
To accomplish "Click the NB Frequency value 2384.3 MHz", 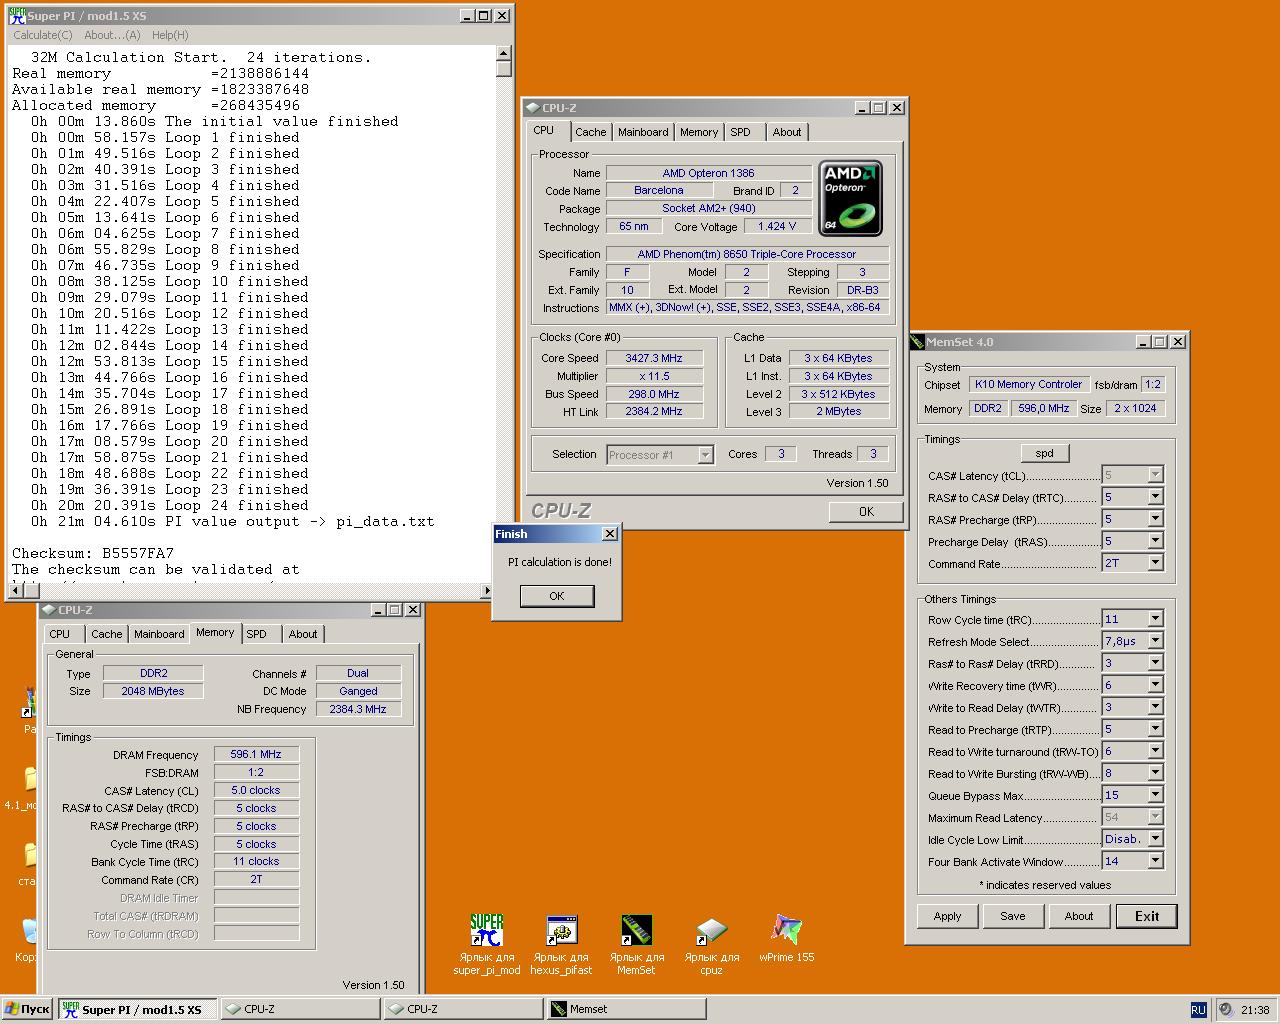I will pos(358,709).
